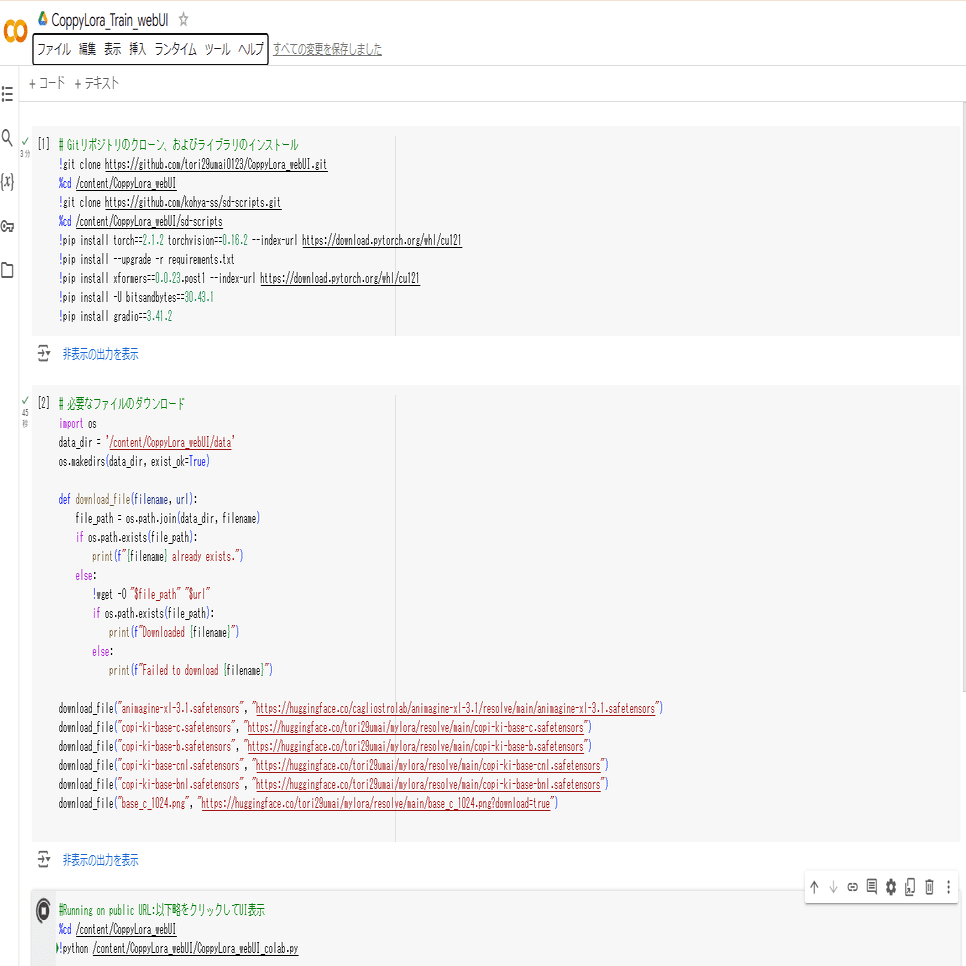Click the output icon below cell [2]

44,859
